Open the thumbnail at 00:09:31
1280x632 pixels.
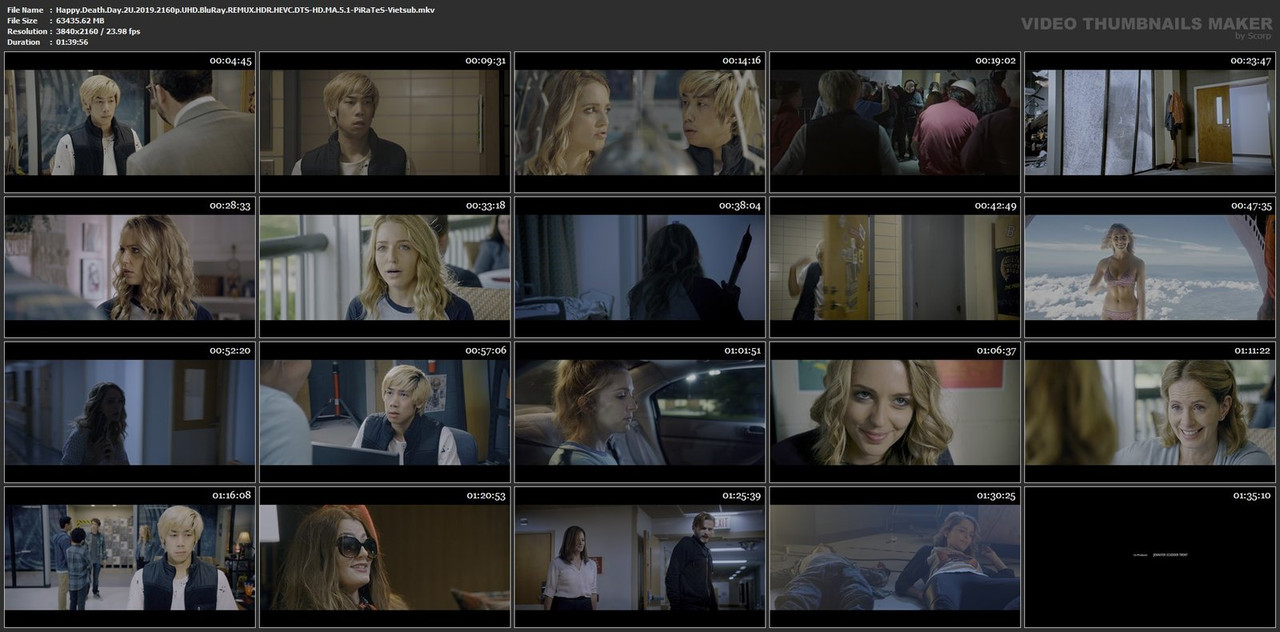(385, 122)
